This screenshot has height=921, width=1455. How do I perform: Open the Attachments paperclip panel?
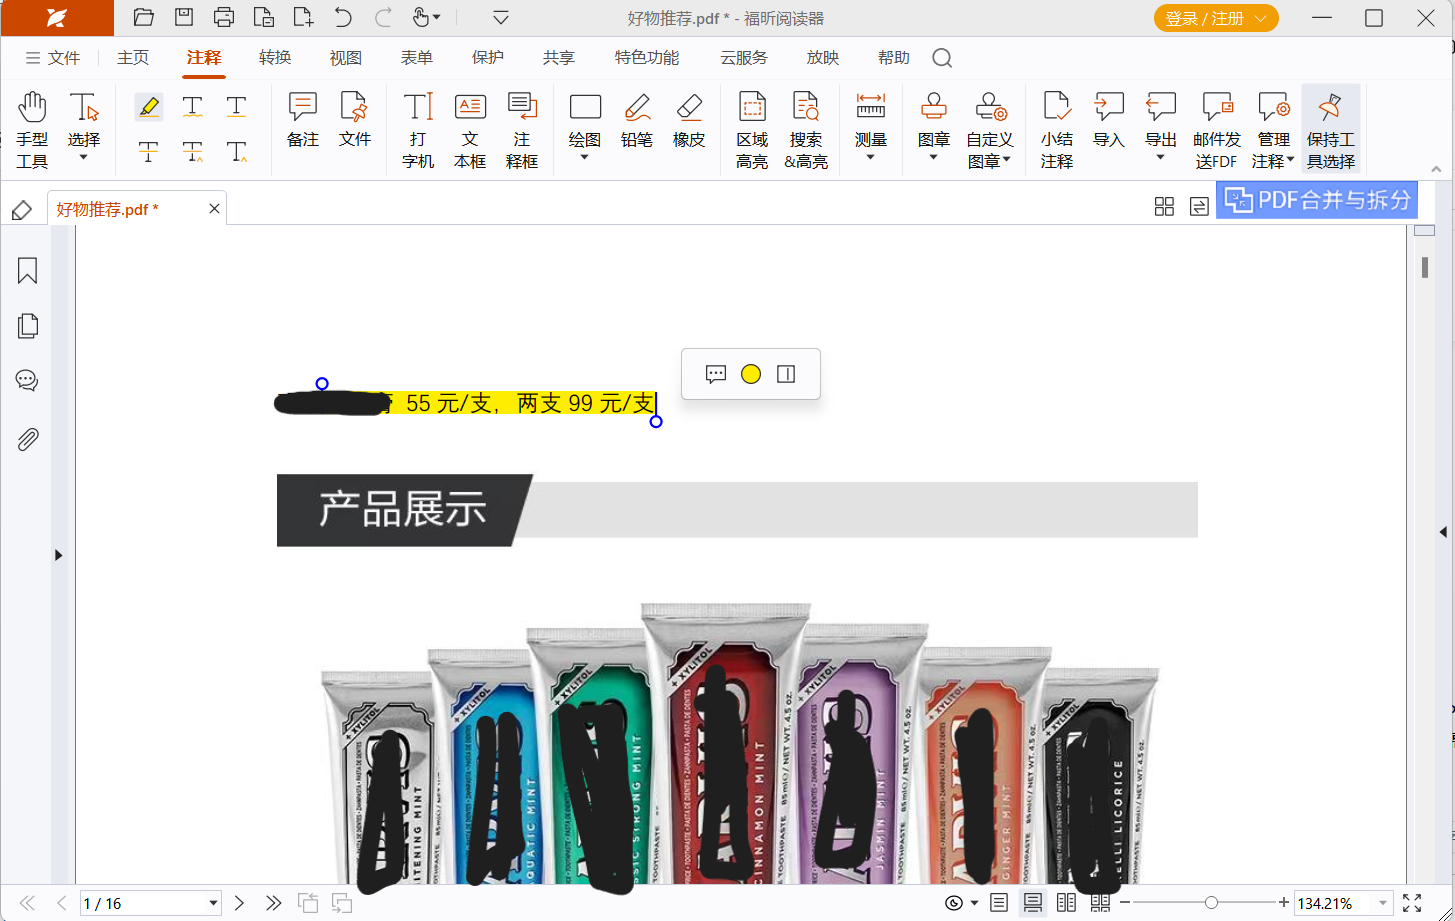pos(27,439)
